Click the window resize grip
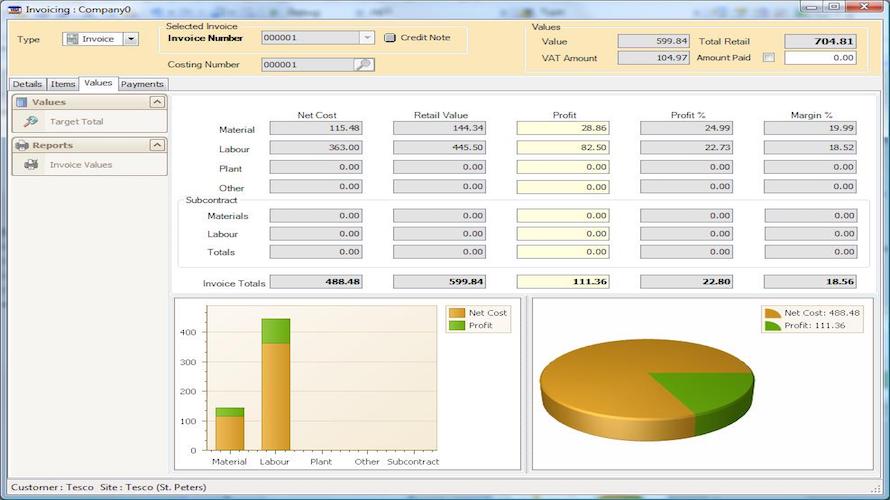The image size is (890, 500). [x=876, y=488]
